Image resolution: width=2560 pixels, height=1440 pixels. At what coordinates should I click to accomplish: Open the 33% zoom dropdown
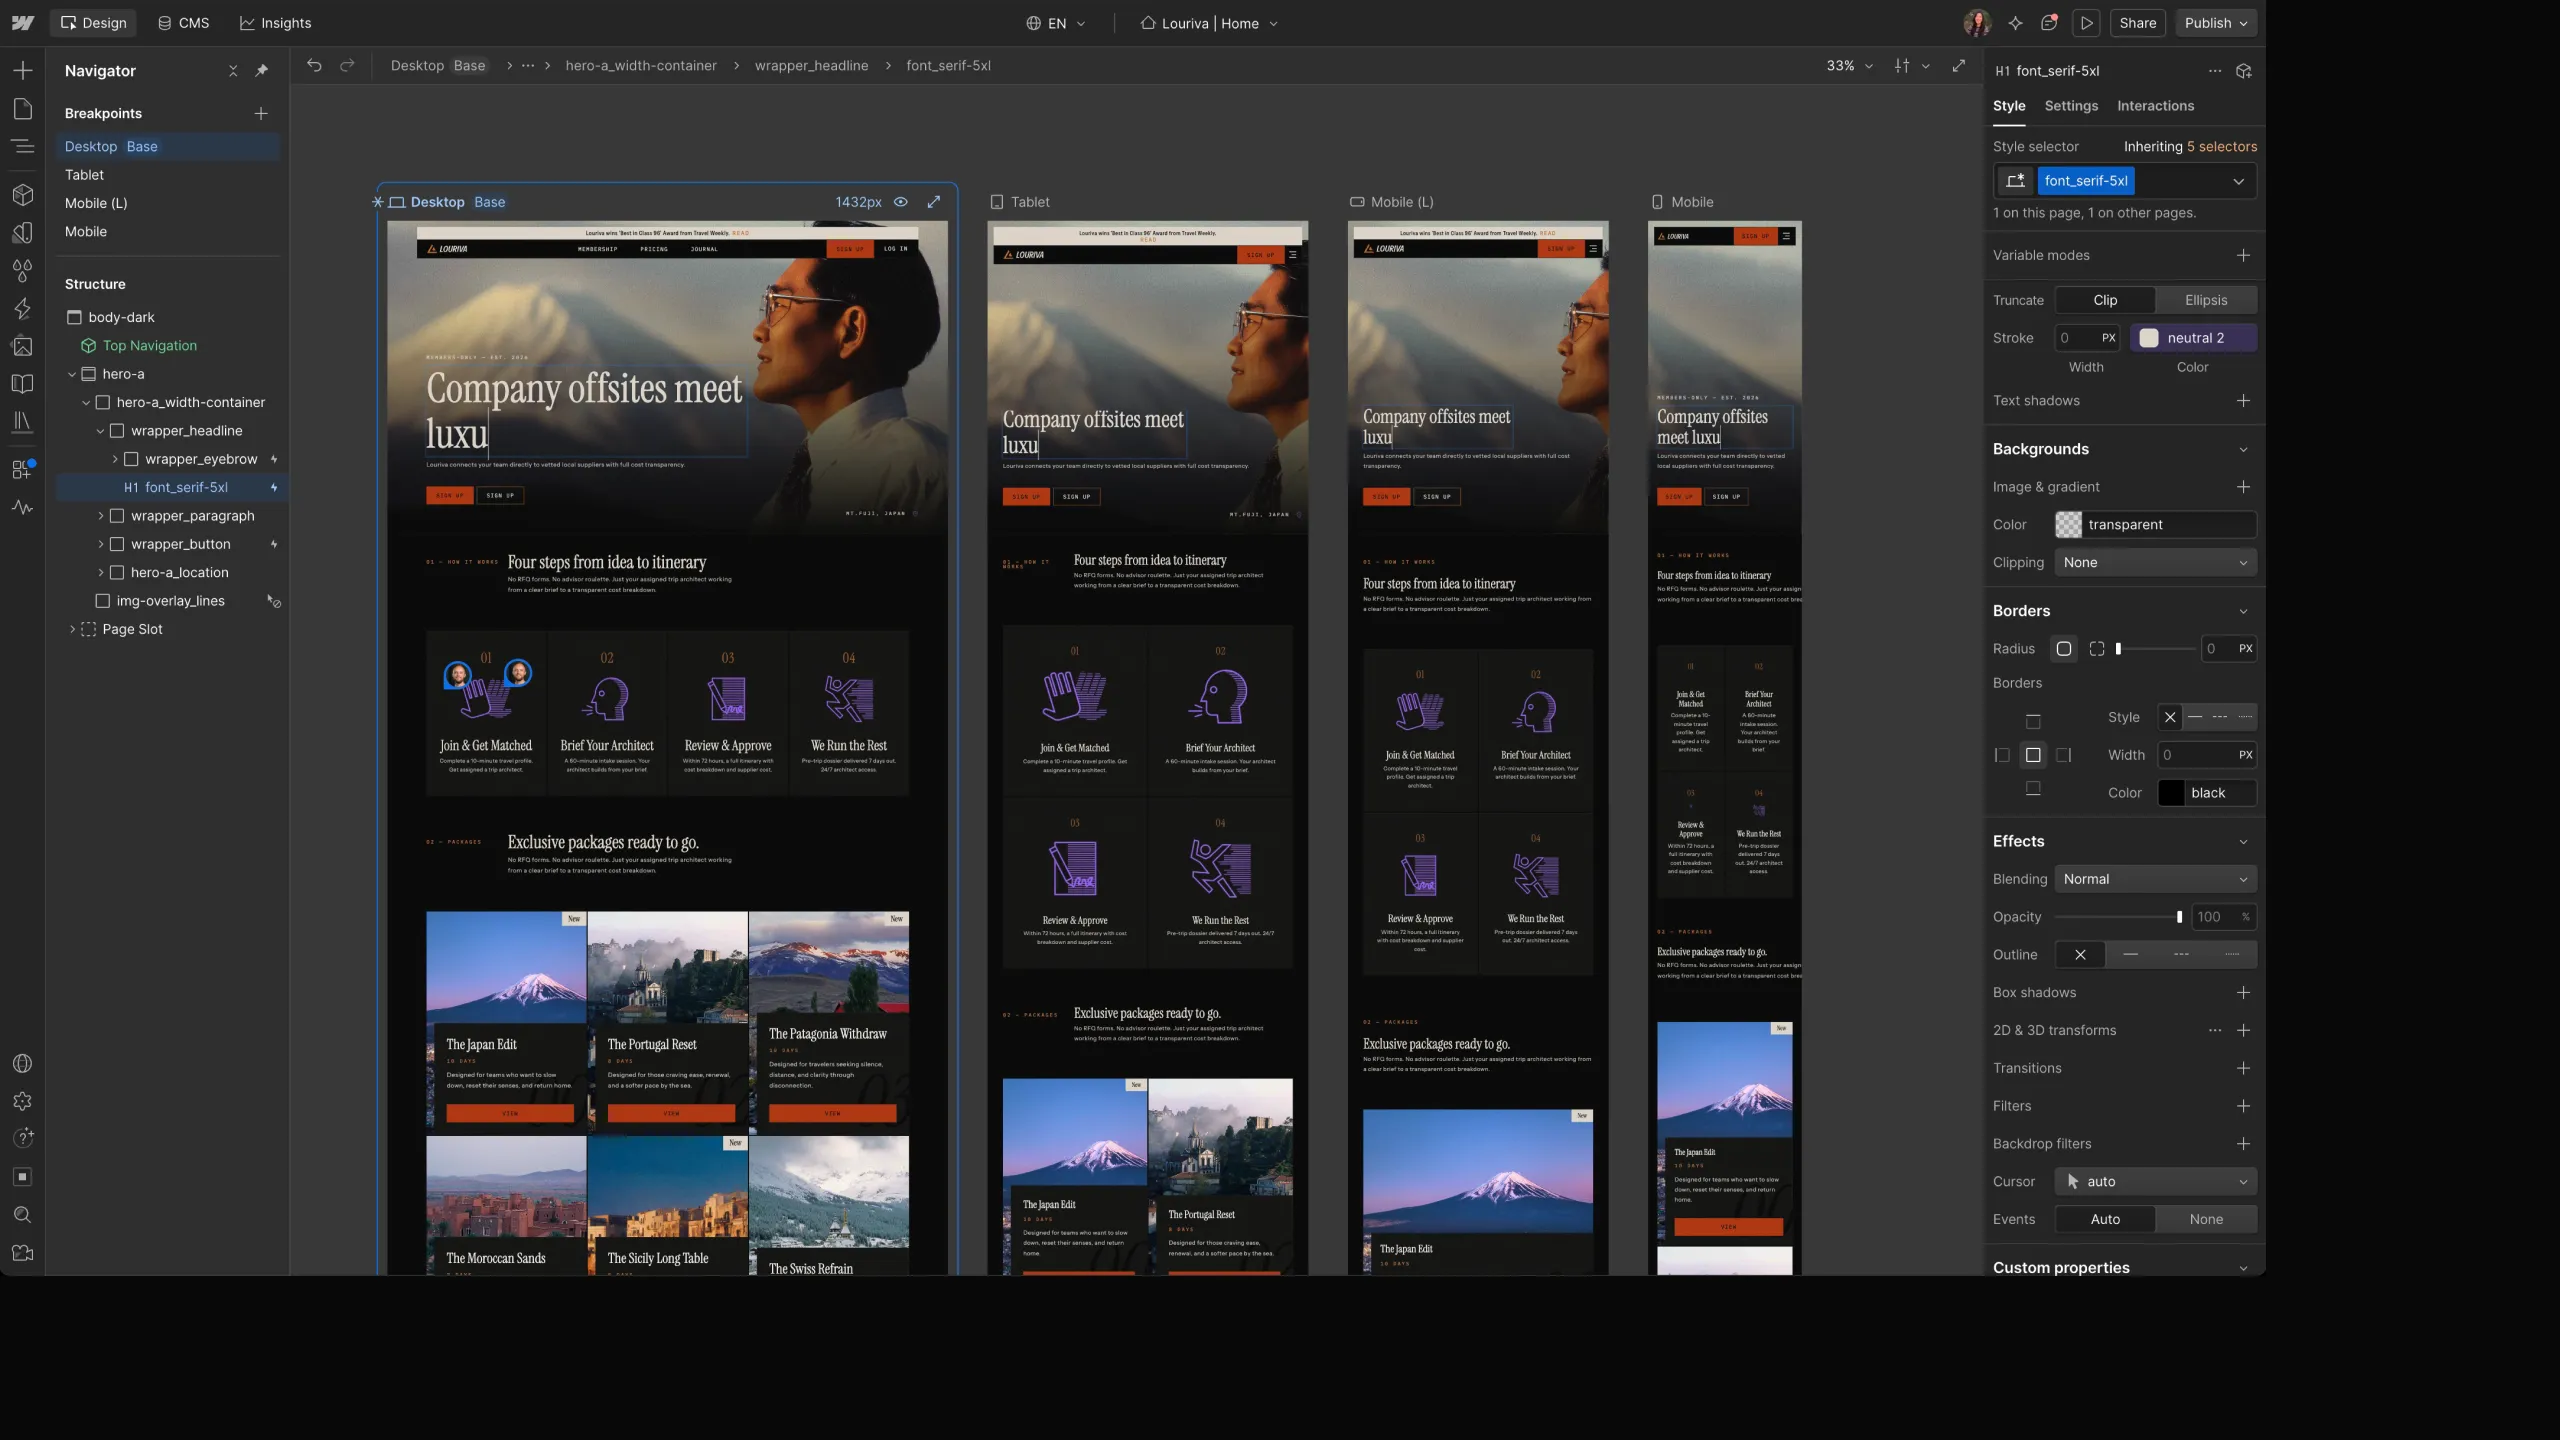pyautogui.click(x=1849, y=65)
